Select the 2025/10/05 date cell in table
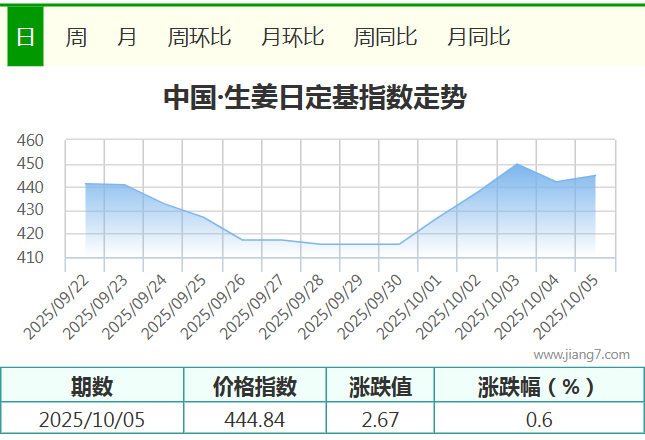 [x=92, y=419]
